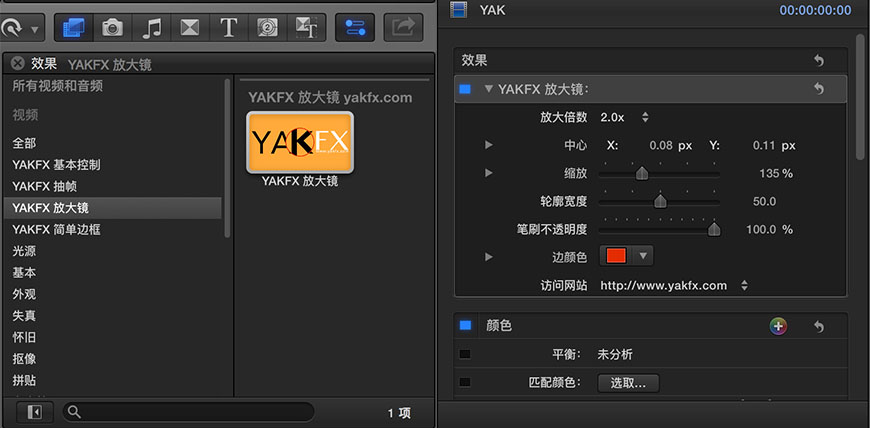Click the red 边颜色 color swatch
Image resolution: width=870 pixels, height=428 pixels.
tap(616, 256)
